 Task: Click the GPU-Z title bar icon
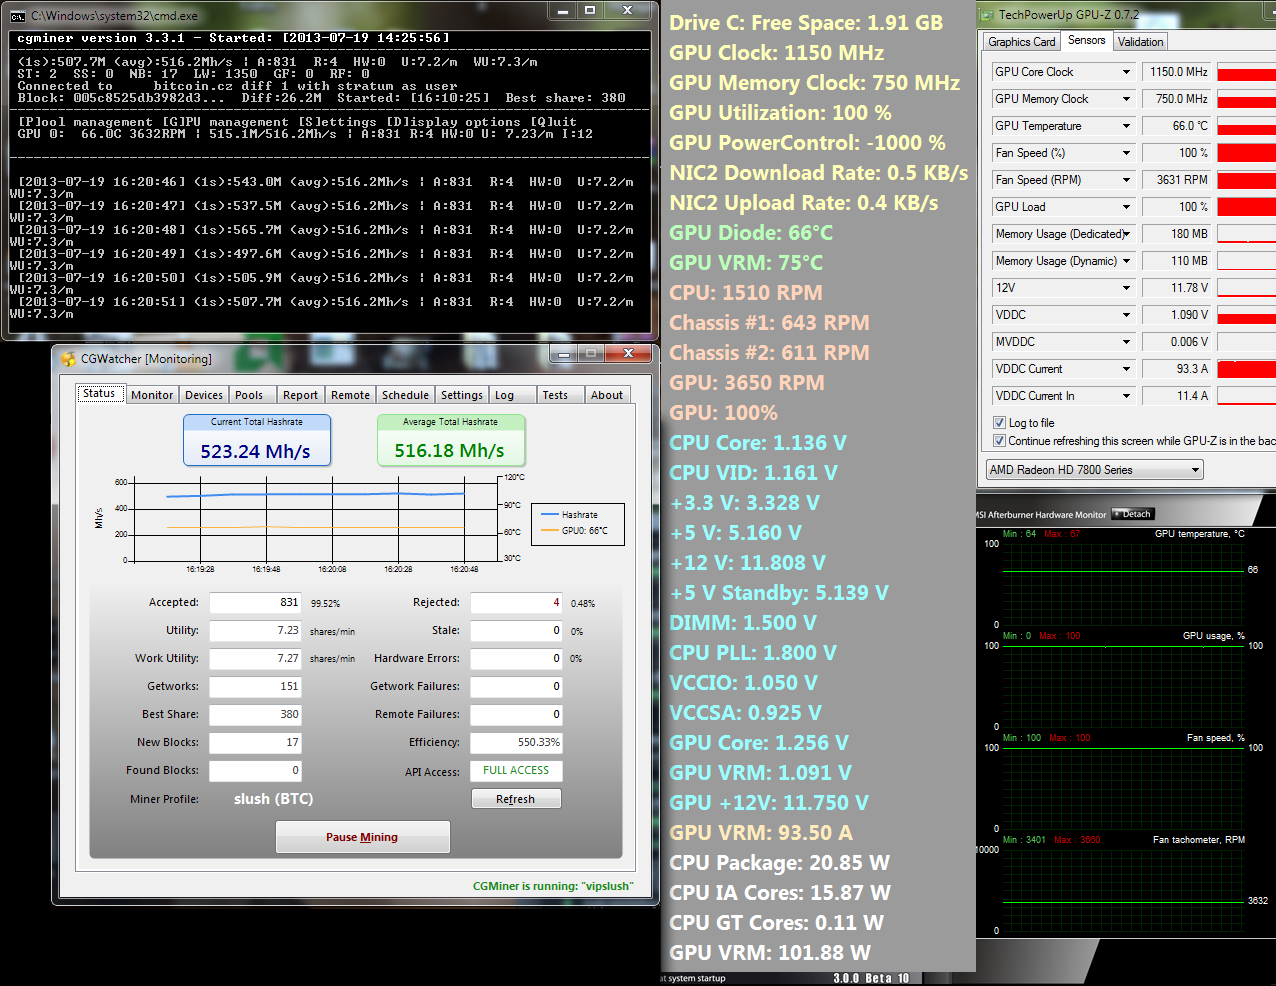tap(987, 15)
